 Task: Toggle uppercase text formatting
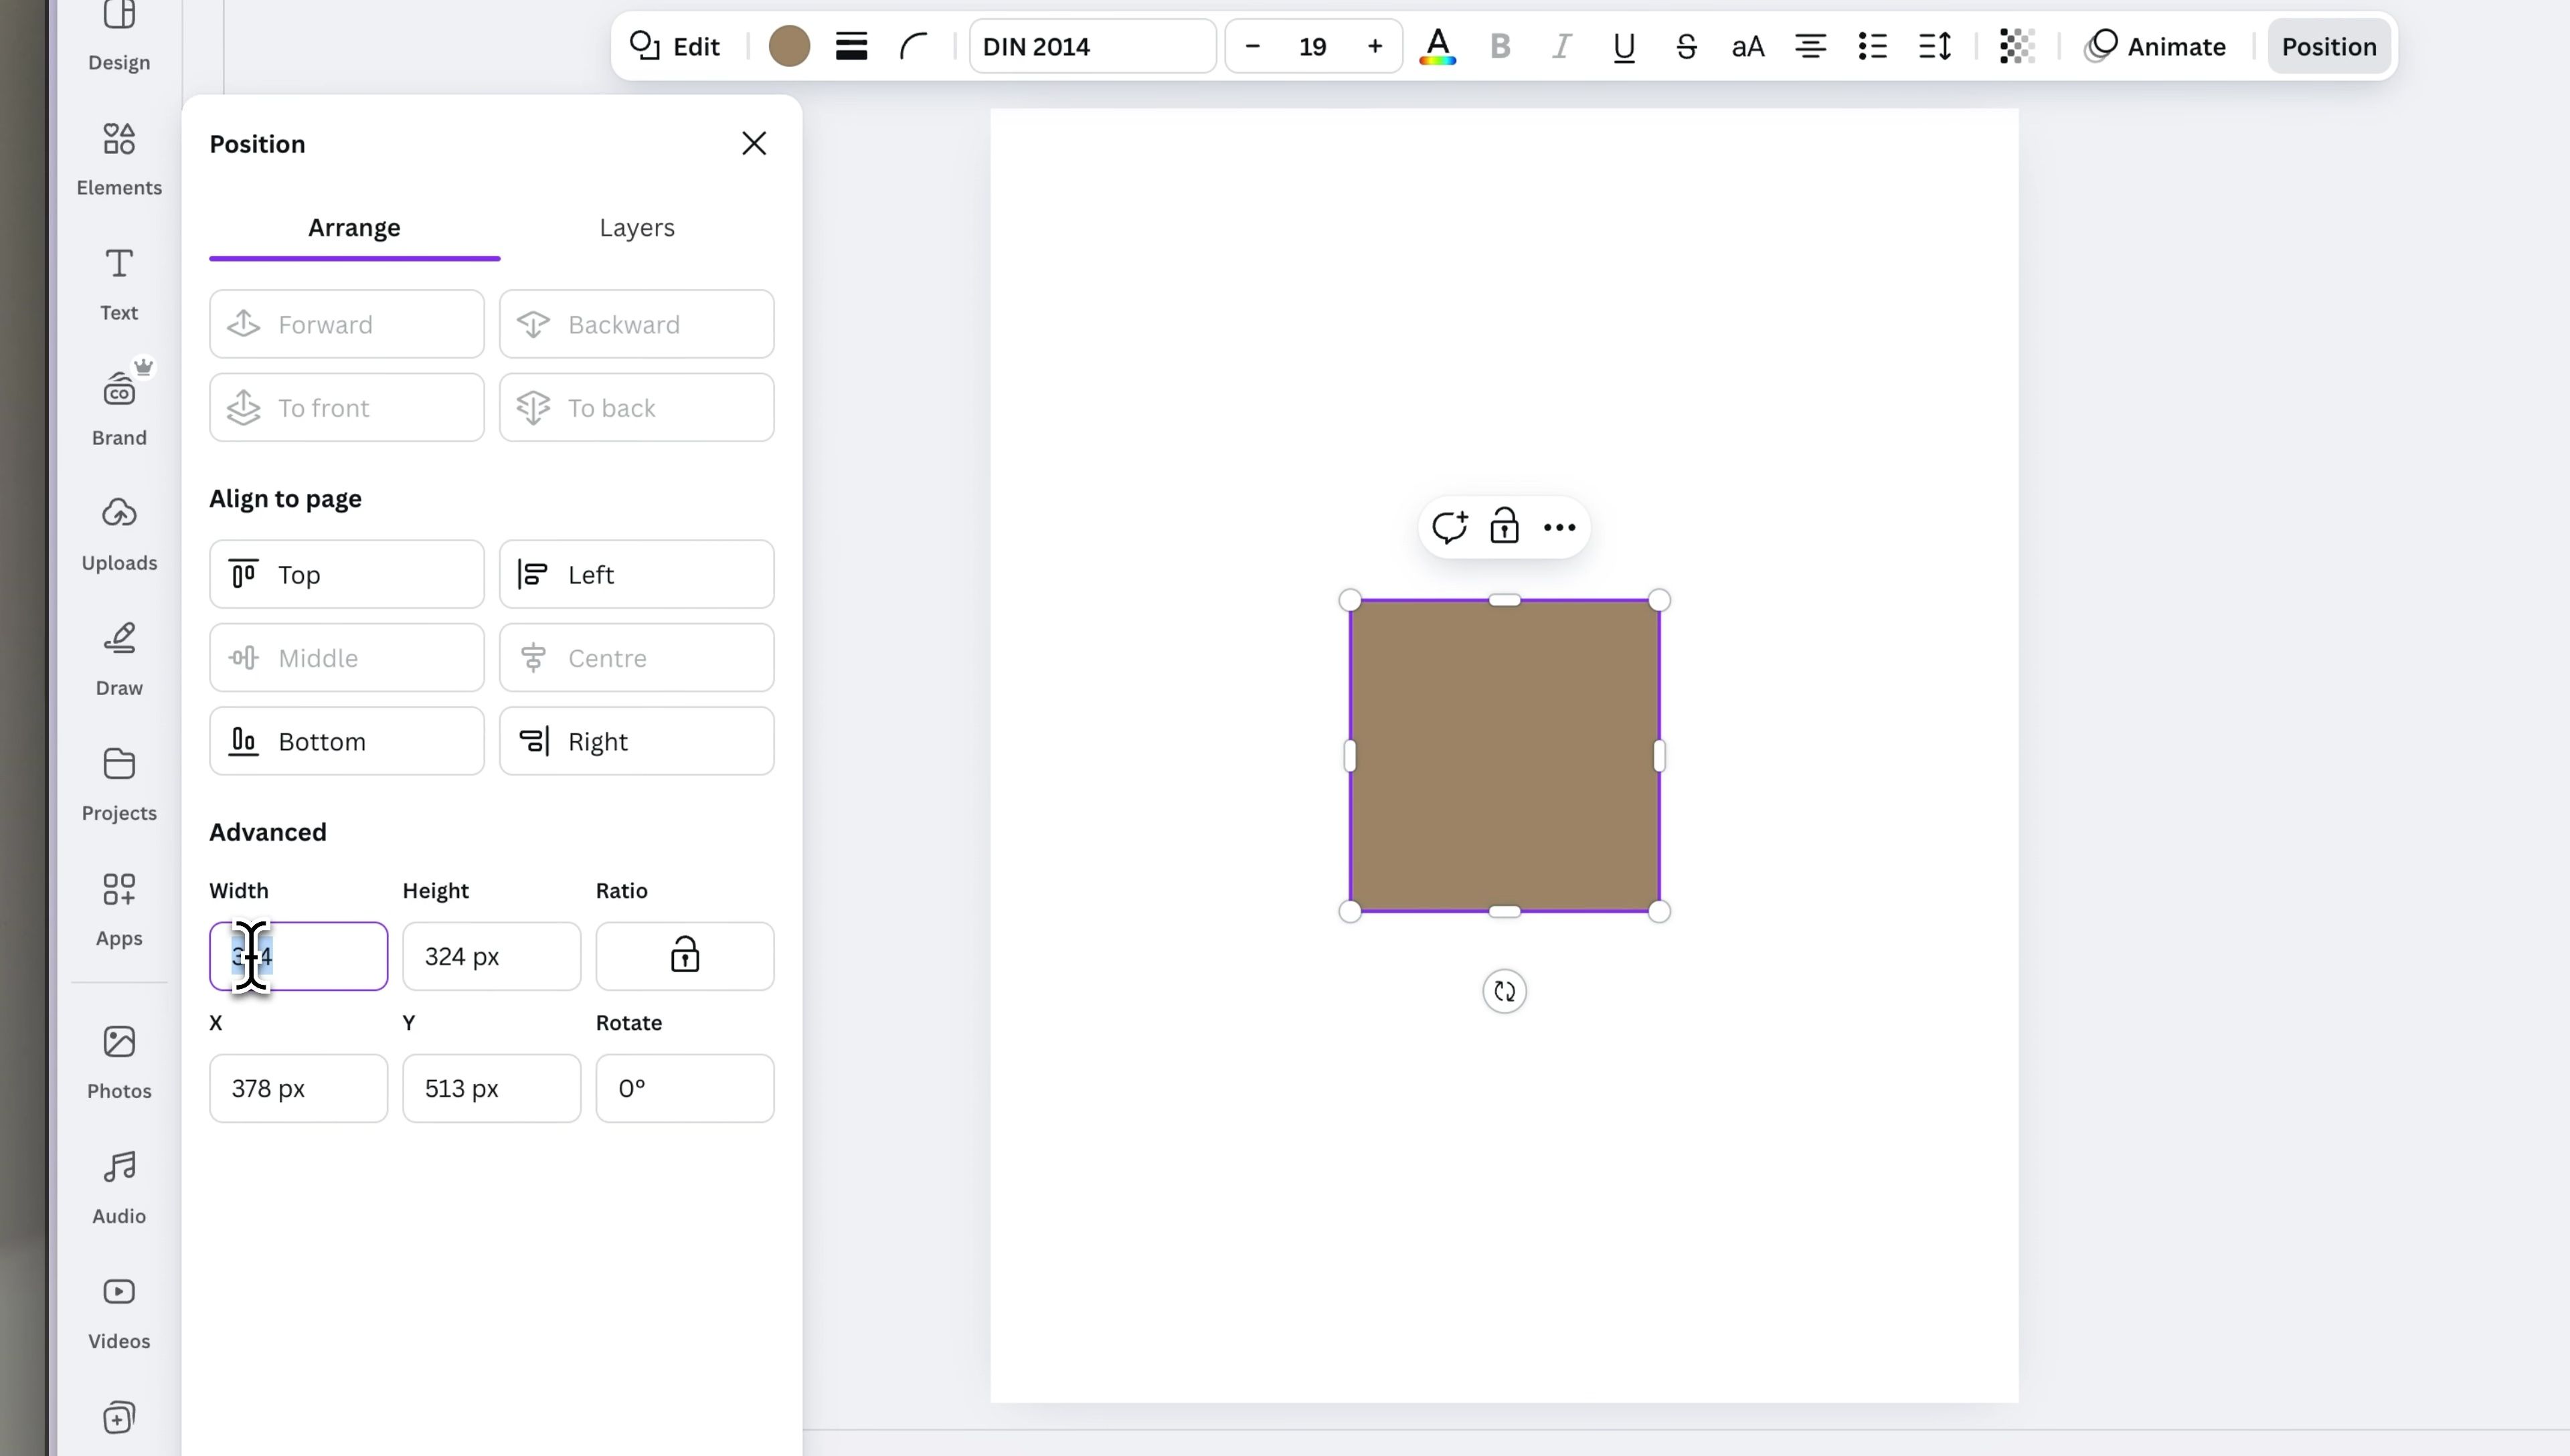(x=1748, y=46)
